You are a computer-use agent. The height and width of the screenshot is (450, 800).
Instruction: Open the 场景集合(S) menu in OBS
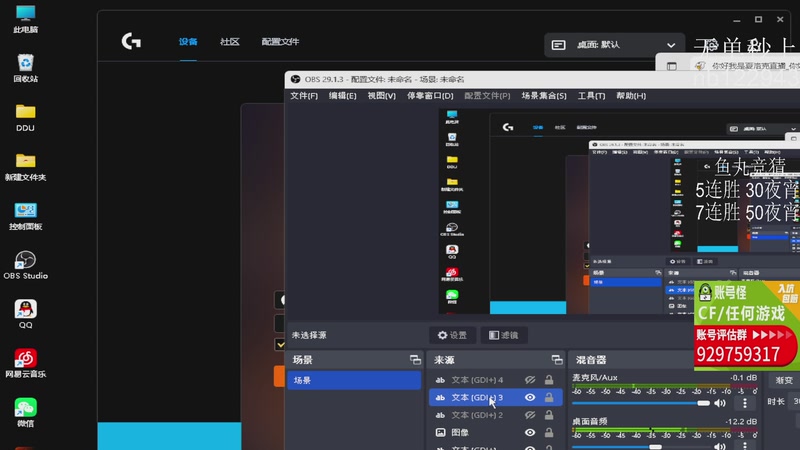click(544, 95)
